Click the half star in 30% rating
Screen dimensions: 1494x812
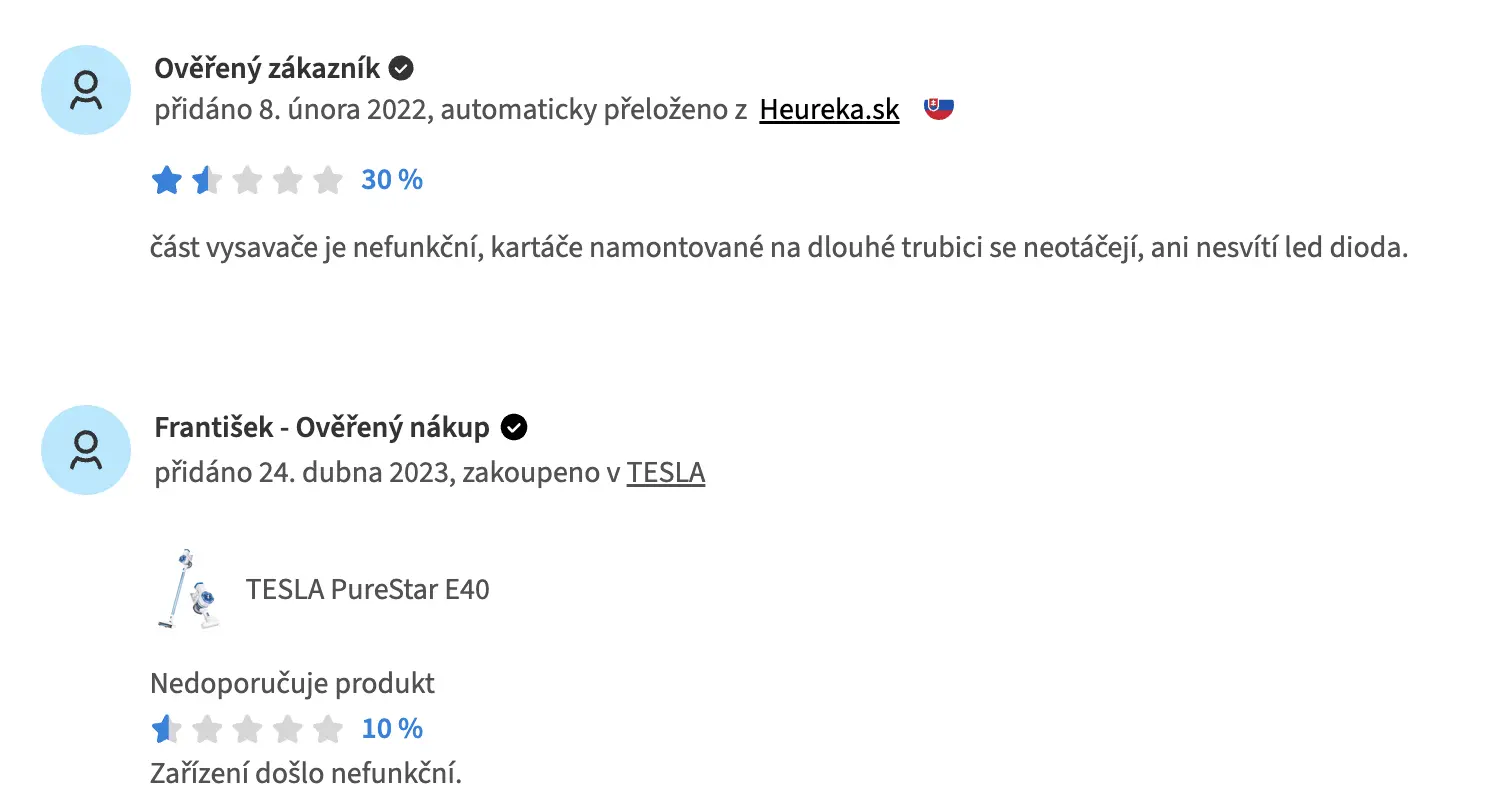pyautogui.click(x=207, y=180)
